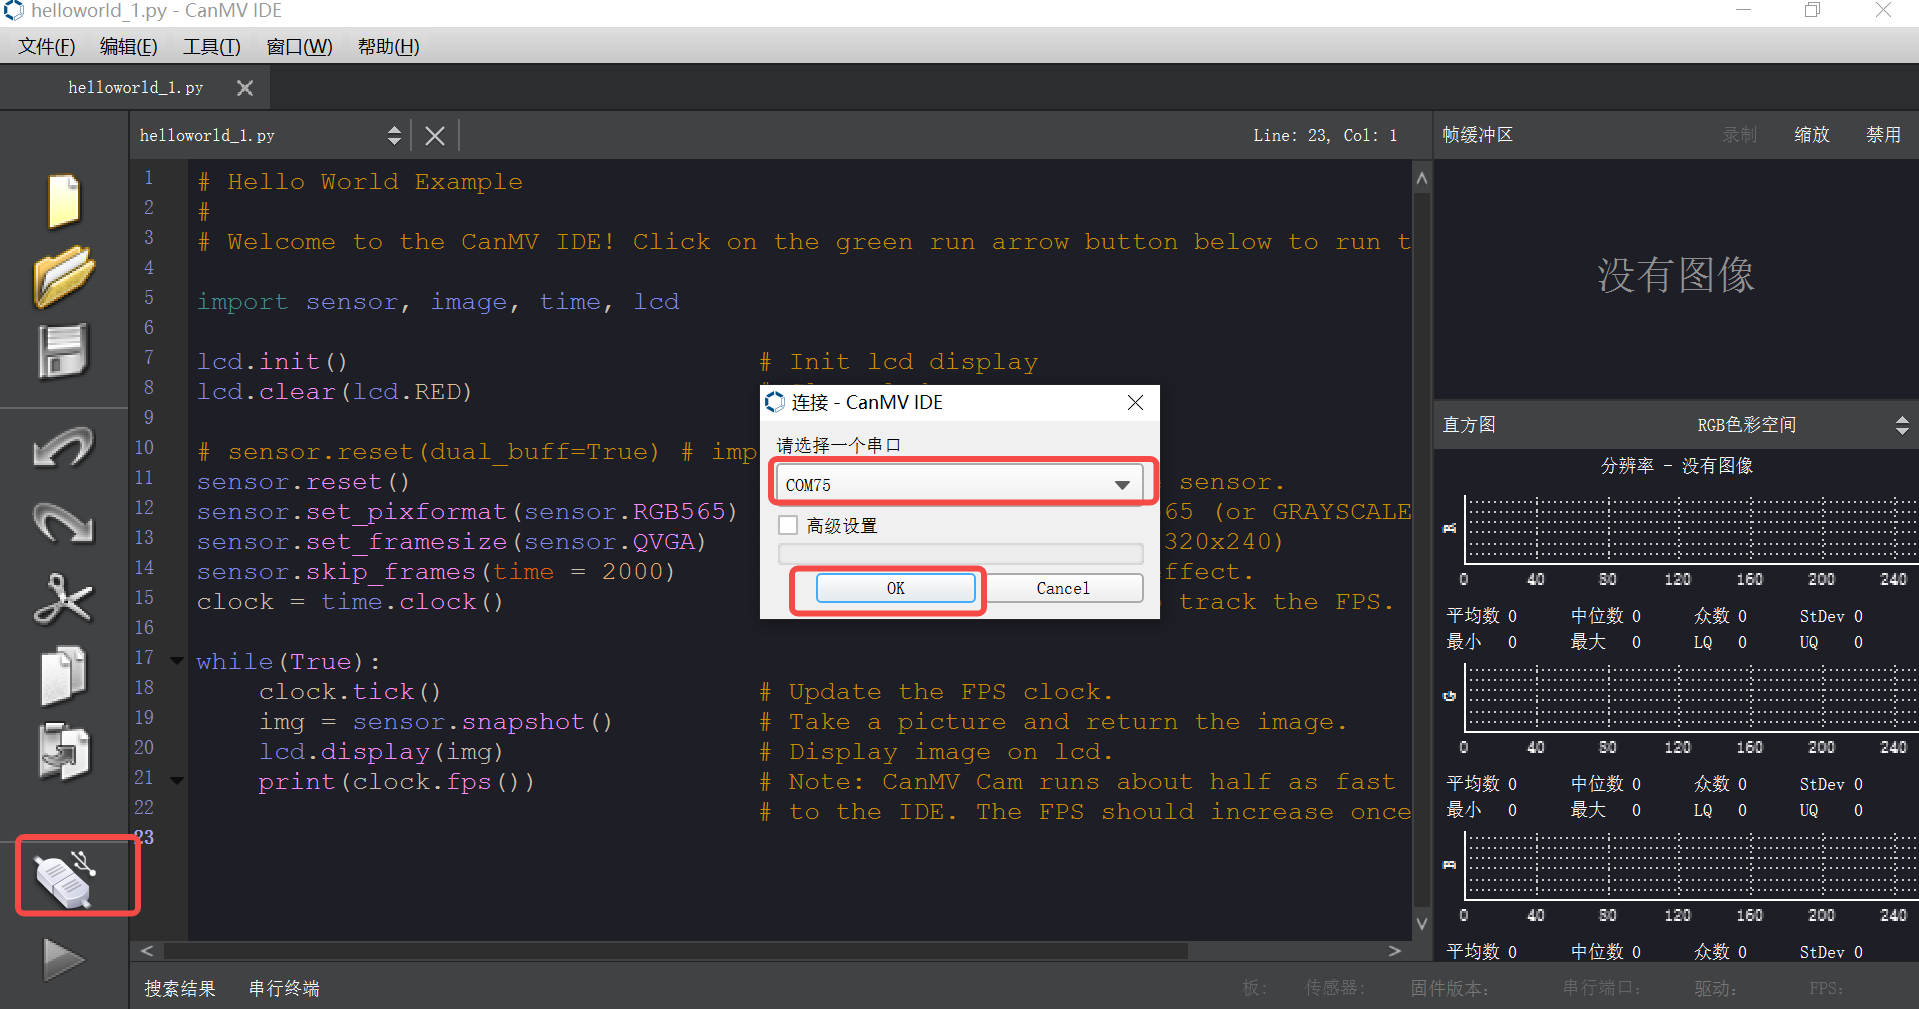This screenshot has width=1919, height=1009.
Task: Open the 编辑(E) menu
Action: tap(128, 47)
